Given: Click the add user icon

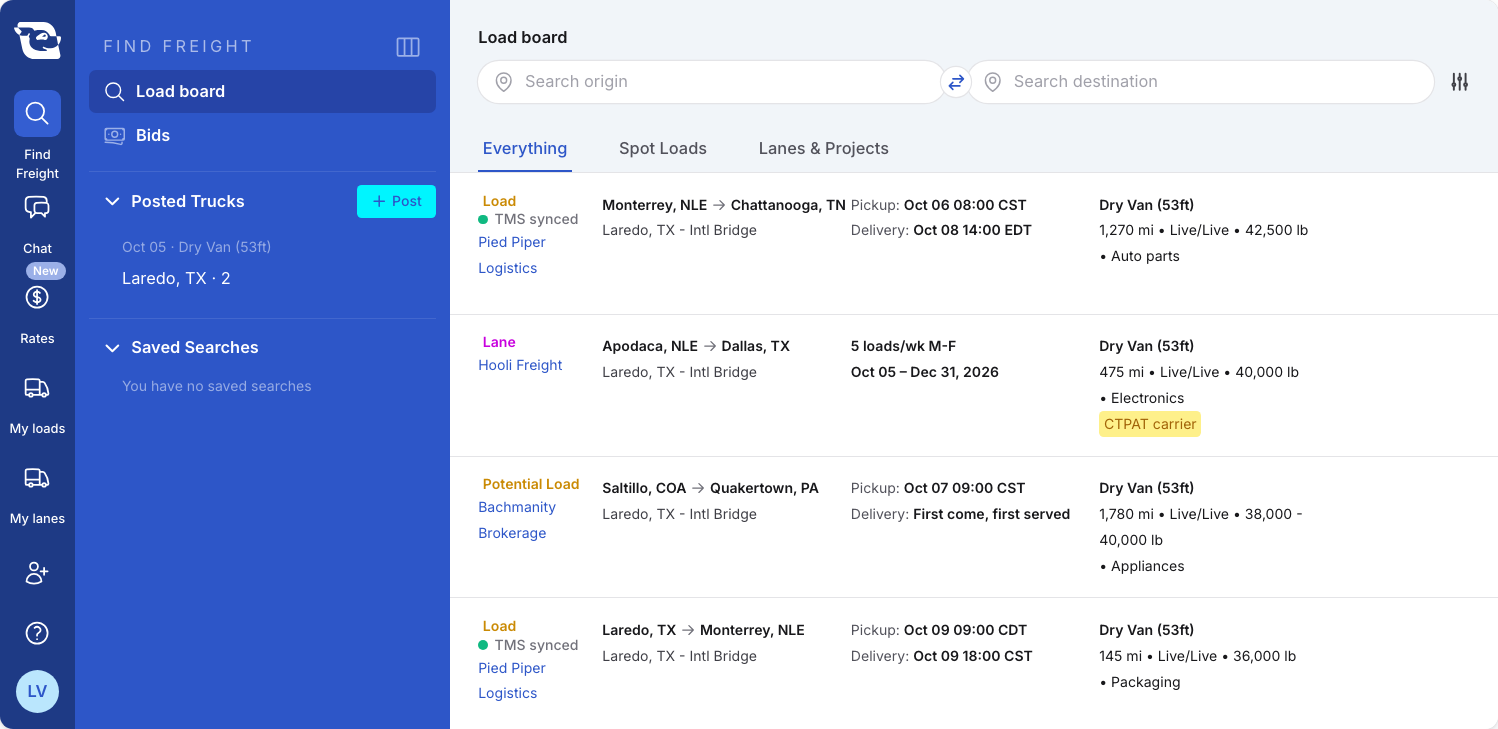Looking at the screenshot, I should [x=37, y=573].
